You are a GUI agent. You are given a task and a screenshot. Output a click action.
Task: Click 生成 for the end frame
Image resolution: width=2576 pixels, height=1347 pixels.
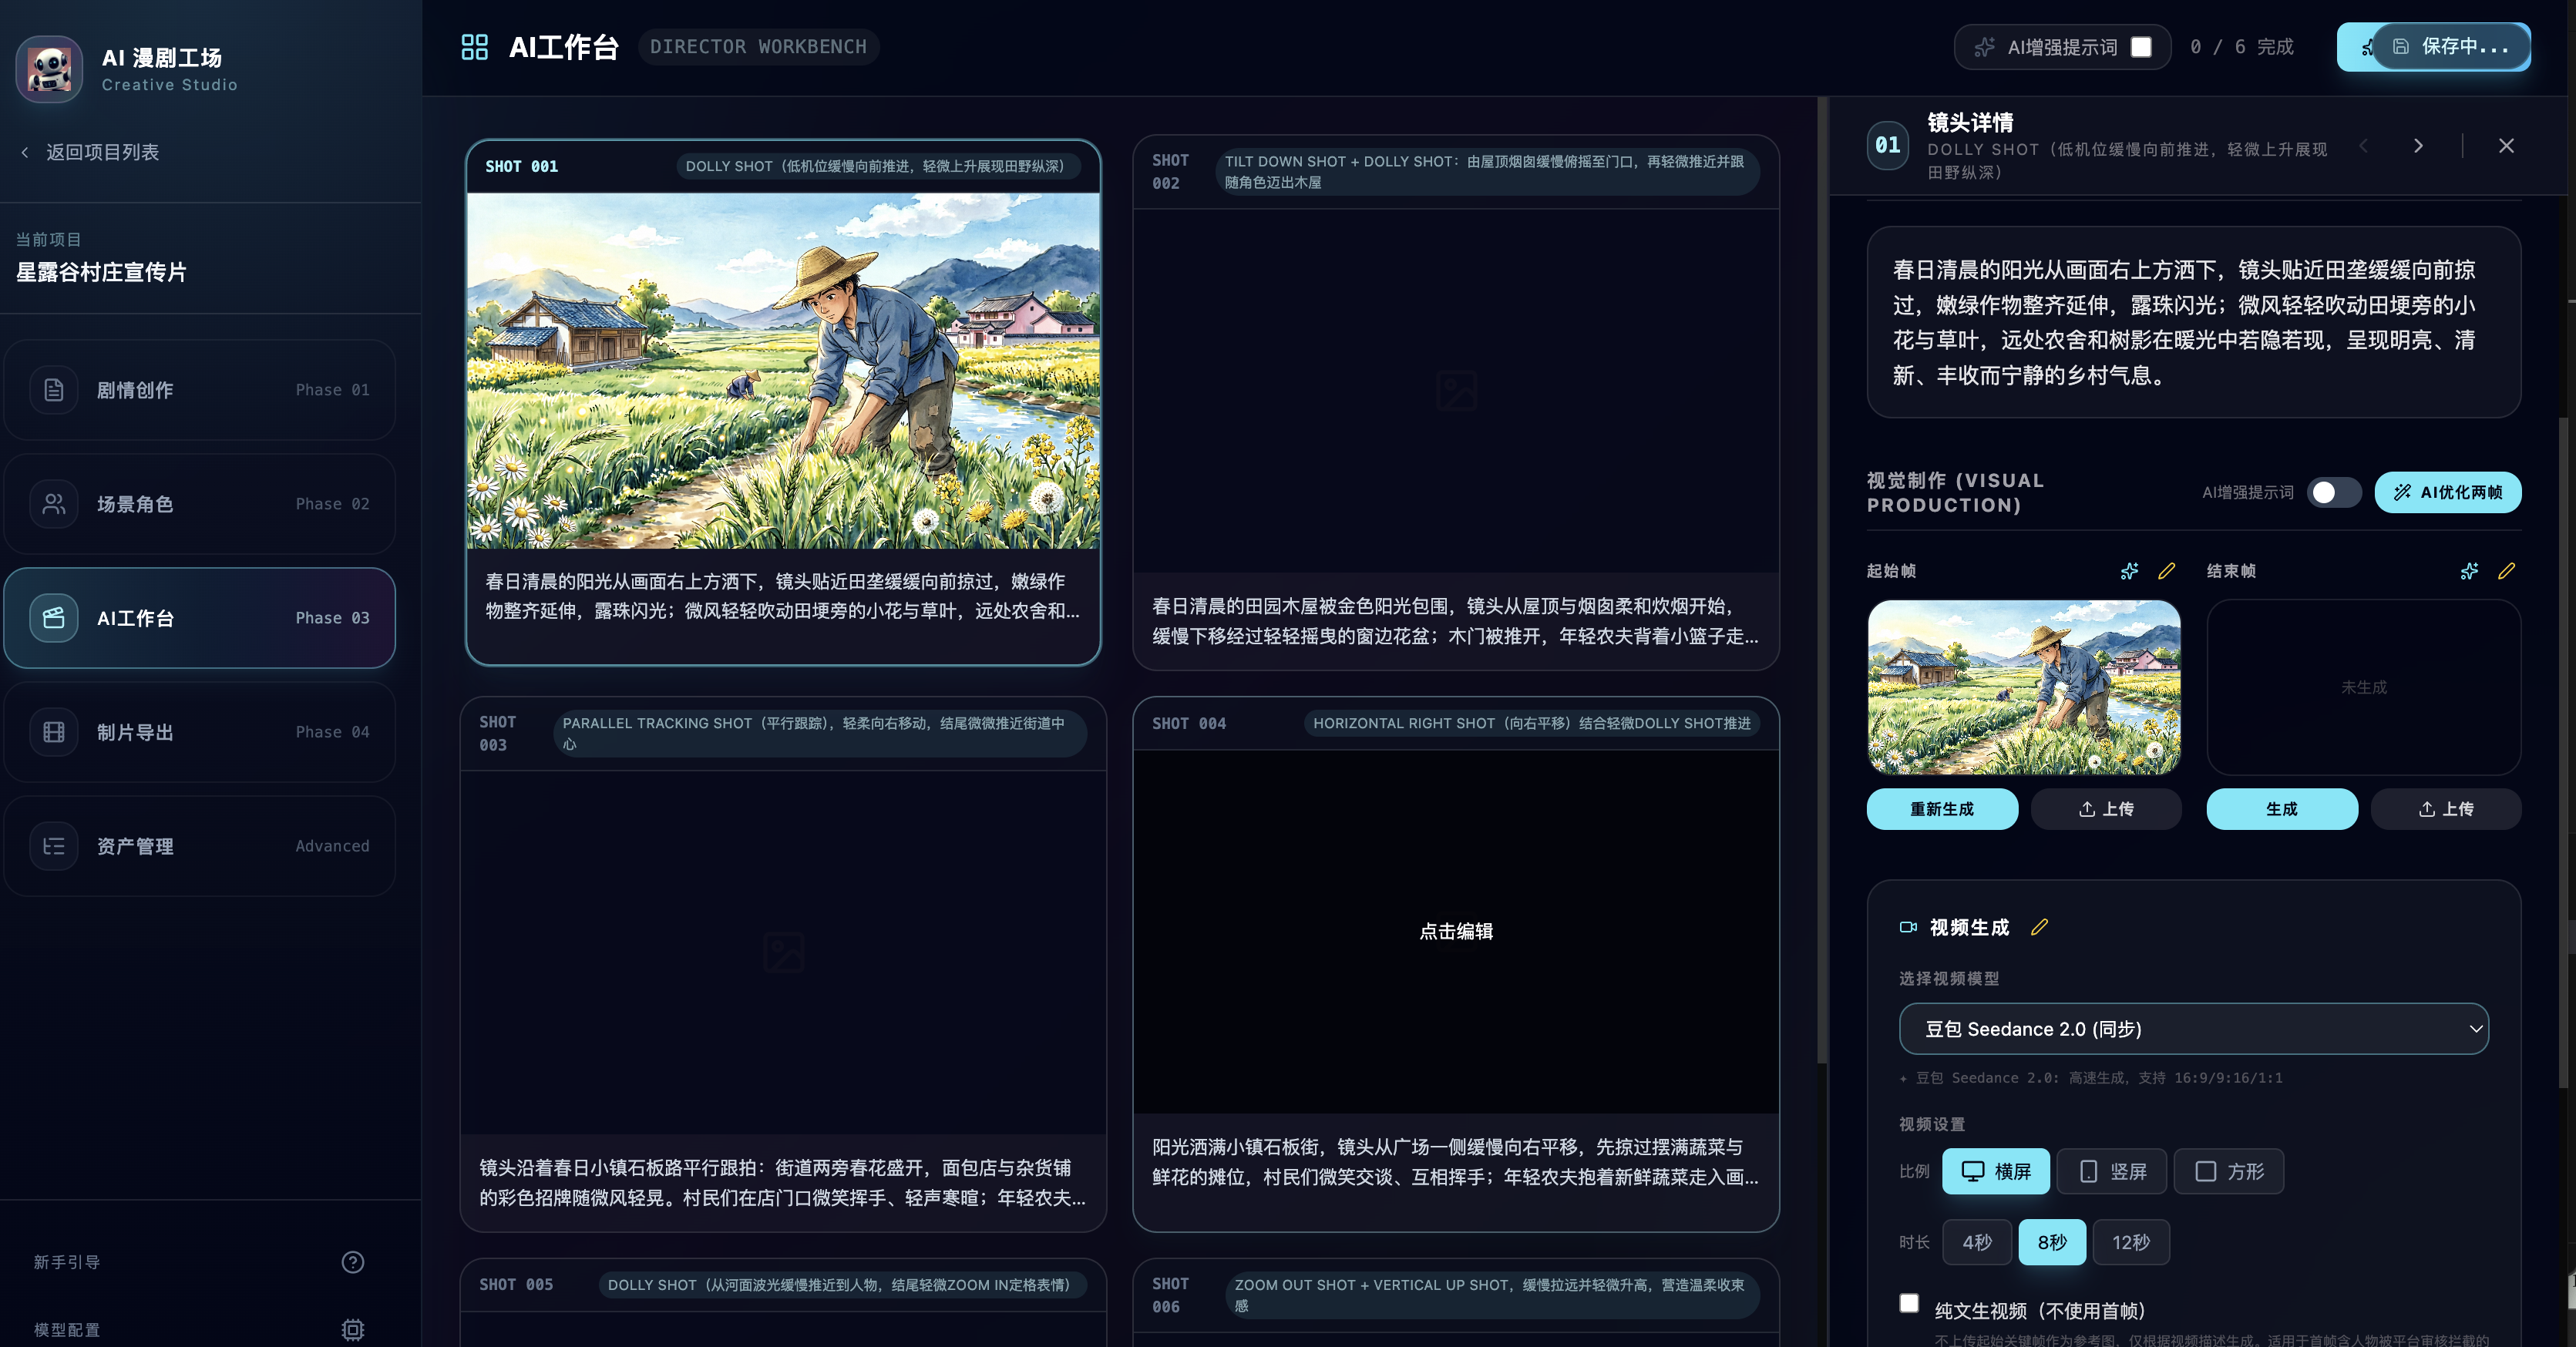[x=2282, y=809]
